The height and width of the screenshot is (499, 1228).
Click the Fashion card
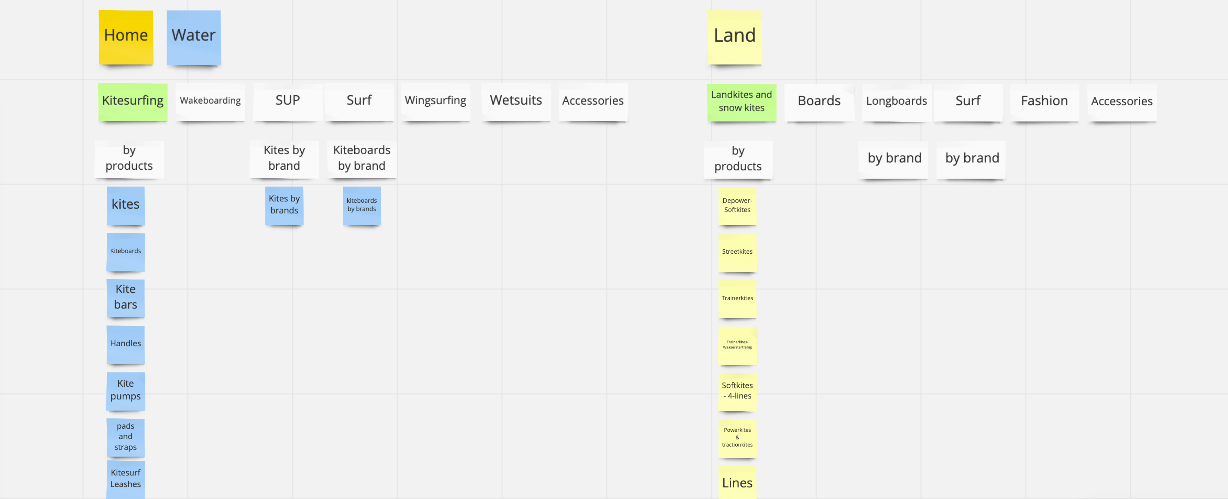(x=1044, y=101)
